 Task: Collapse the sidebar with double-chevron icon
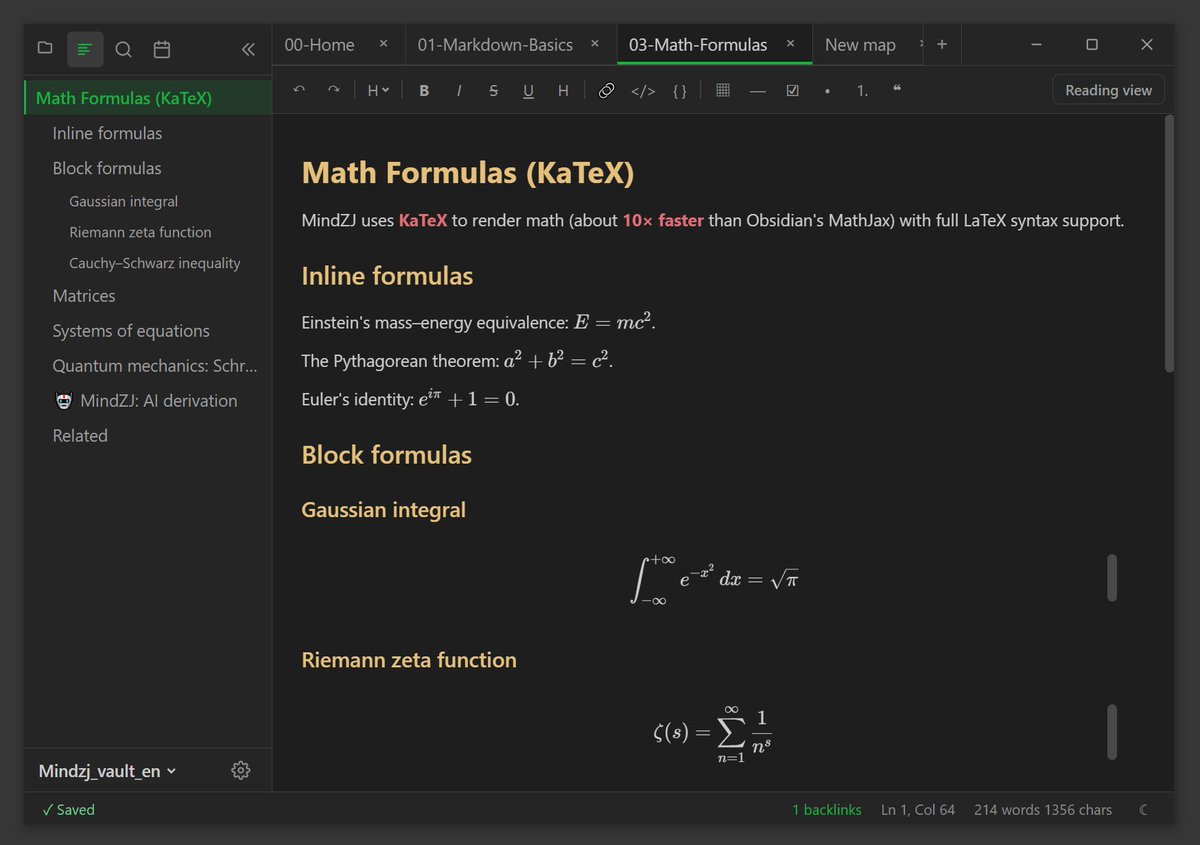pos(248,49)
